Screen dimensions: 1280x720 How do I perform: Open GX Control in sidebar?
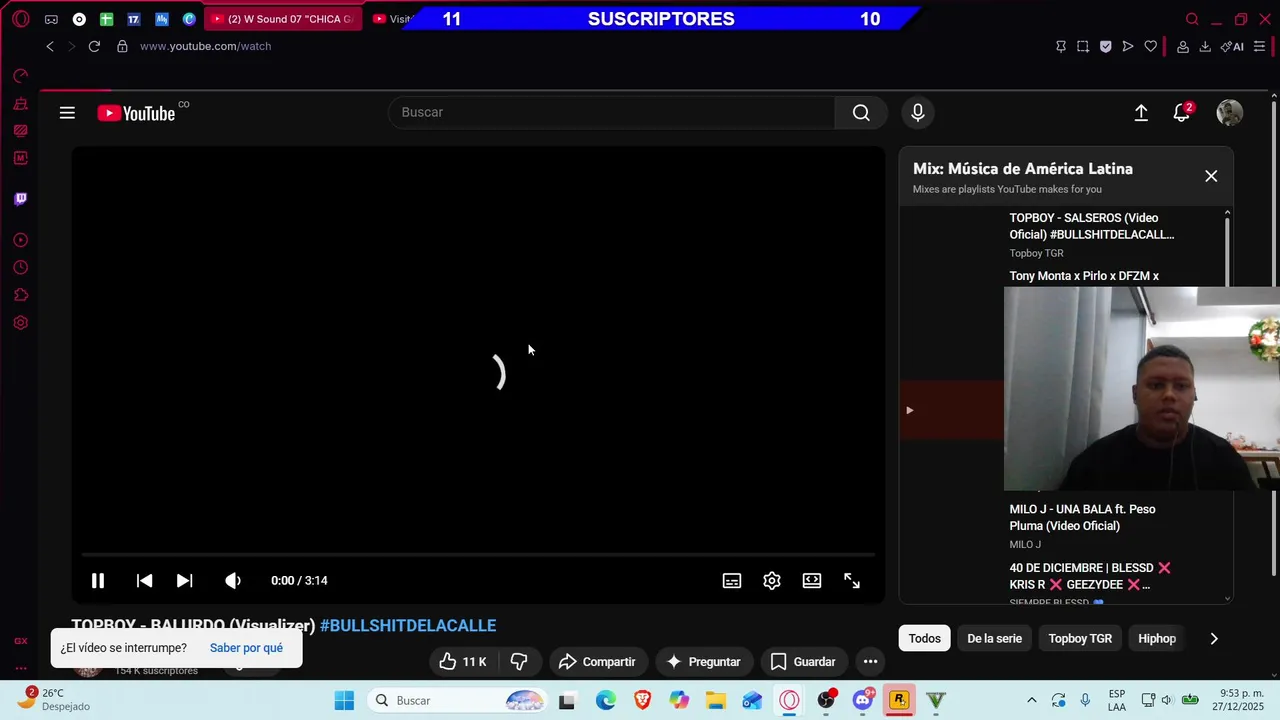(20, 76)
